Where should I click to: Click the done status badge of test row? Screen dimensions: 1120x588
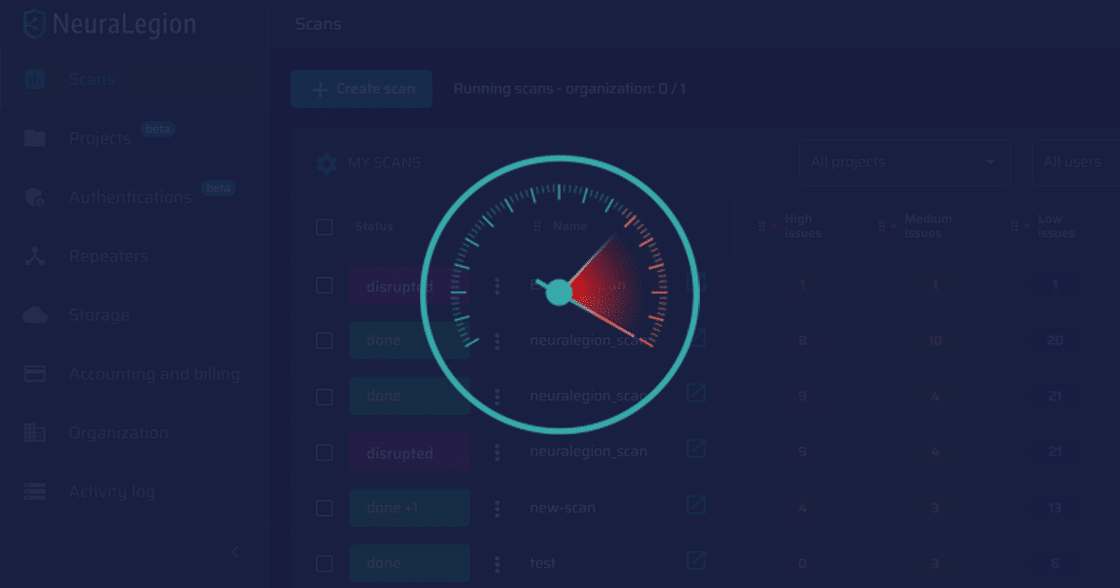(x=409, y=564)
